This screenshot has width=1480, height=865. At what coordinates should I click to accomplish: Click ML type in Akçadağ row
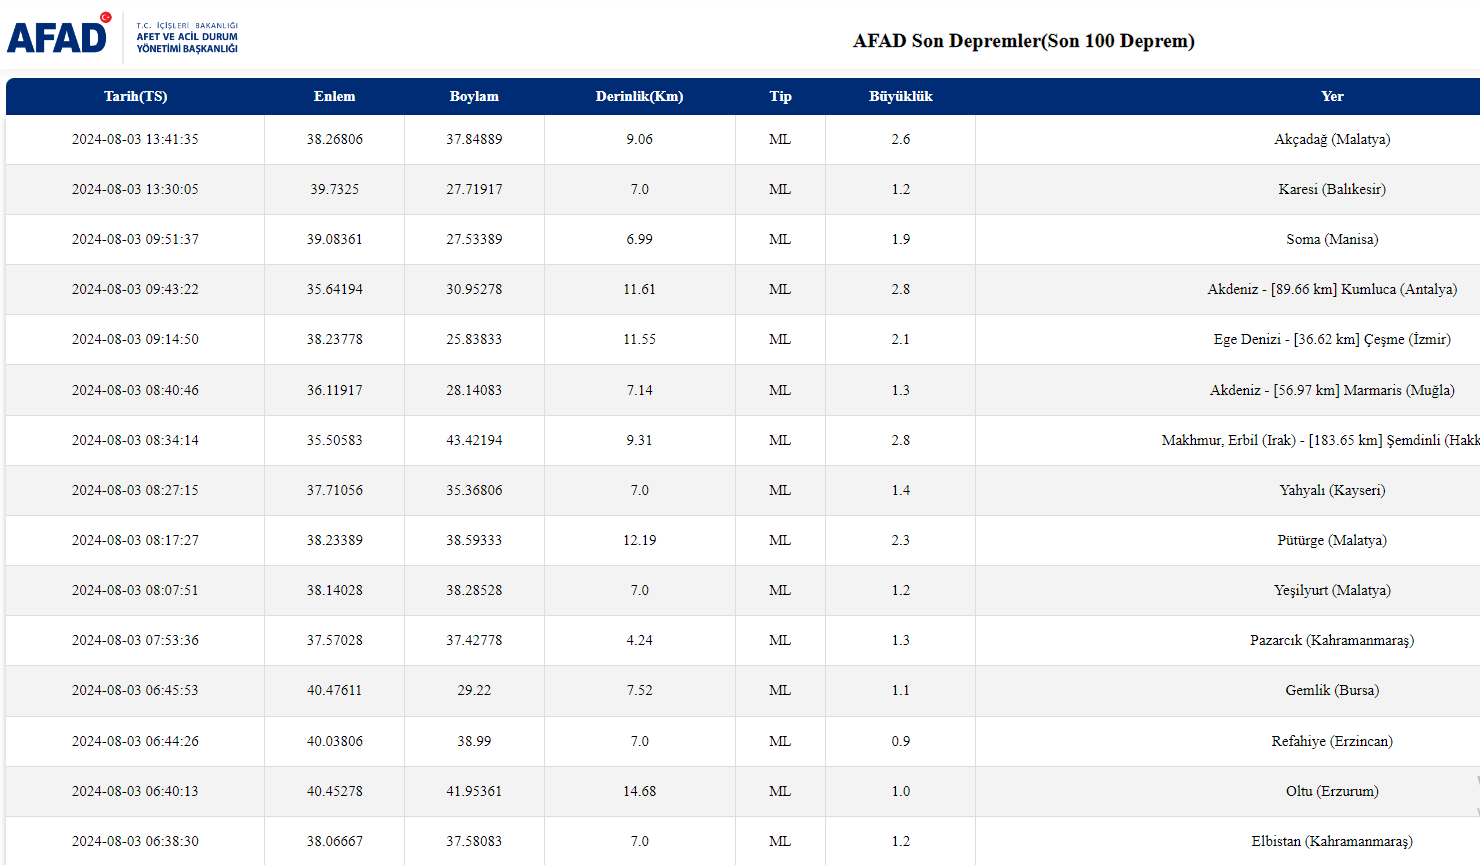point(780,139)
